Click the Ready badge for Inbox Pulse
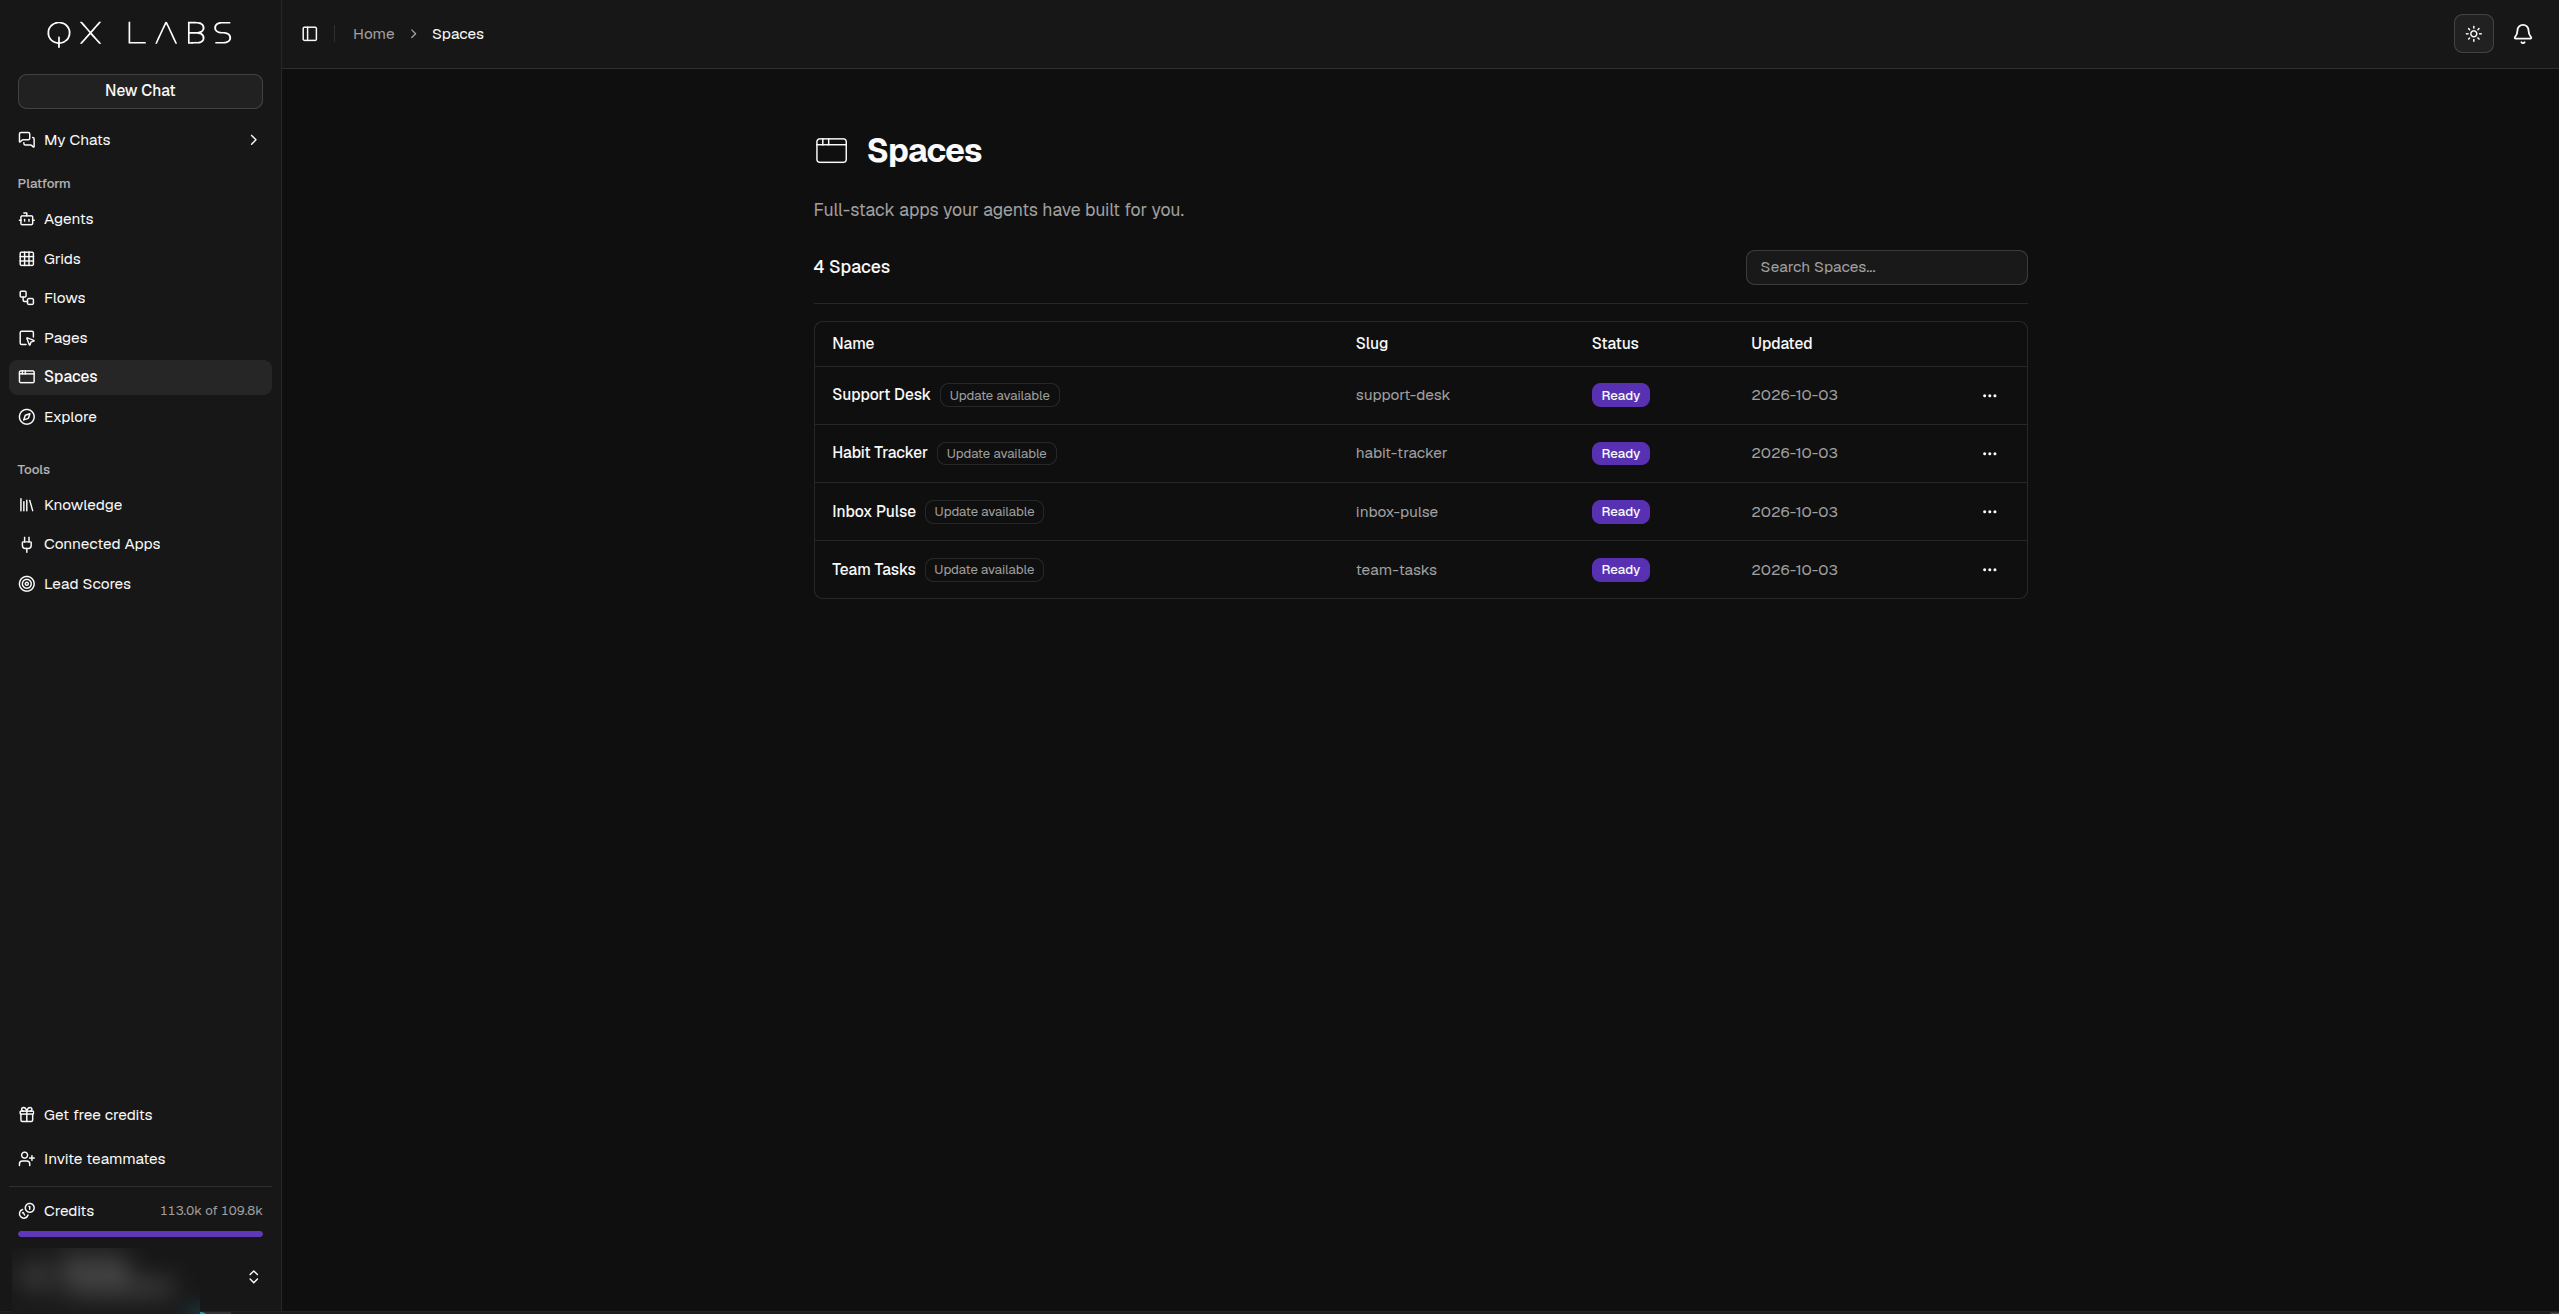The width and height of the screenshot is (2559, 1314). pyautogui.click(x=1620, y=512)
